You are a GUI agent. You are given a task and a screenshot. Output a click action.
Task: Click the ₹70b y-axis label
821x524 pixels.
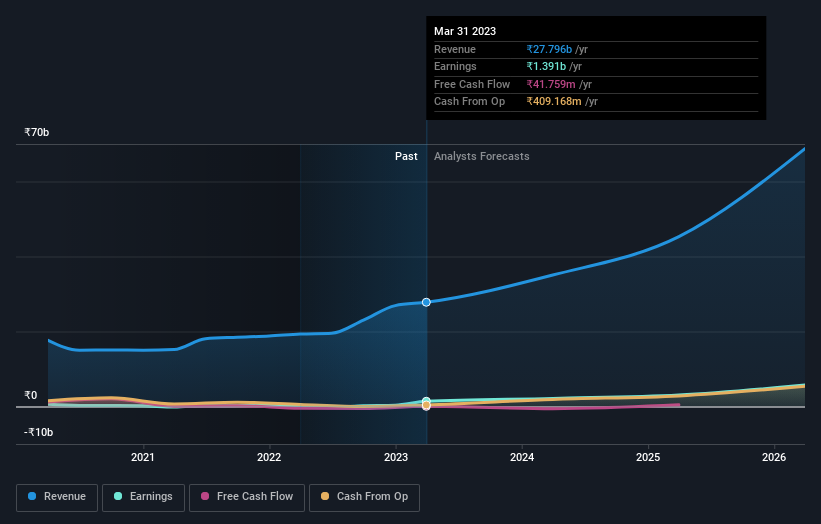37,132
